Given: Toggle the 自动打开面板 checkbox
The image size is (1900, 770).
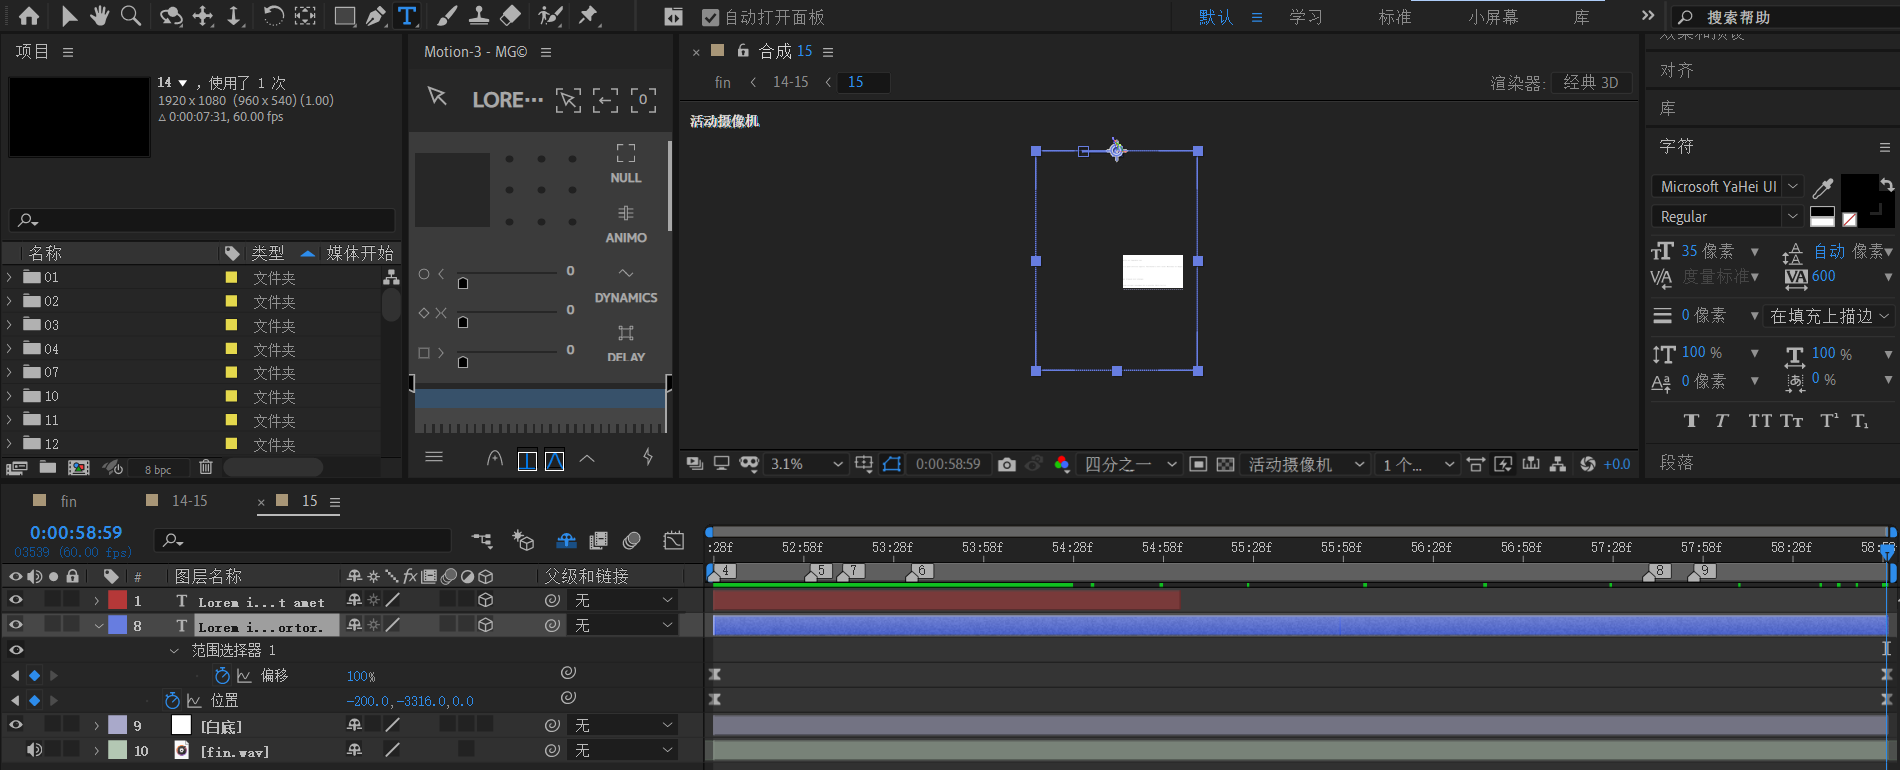Looking at the screenshot, I should click(711, 17).
